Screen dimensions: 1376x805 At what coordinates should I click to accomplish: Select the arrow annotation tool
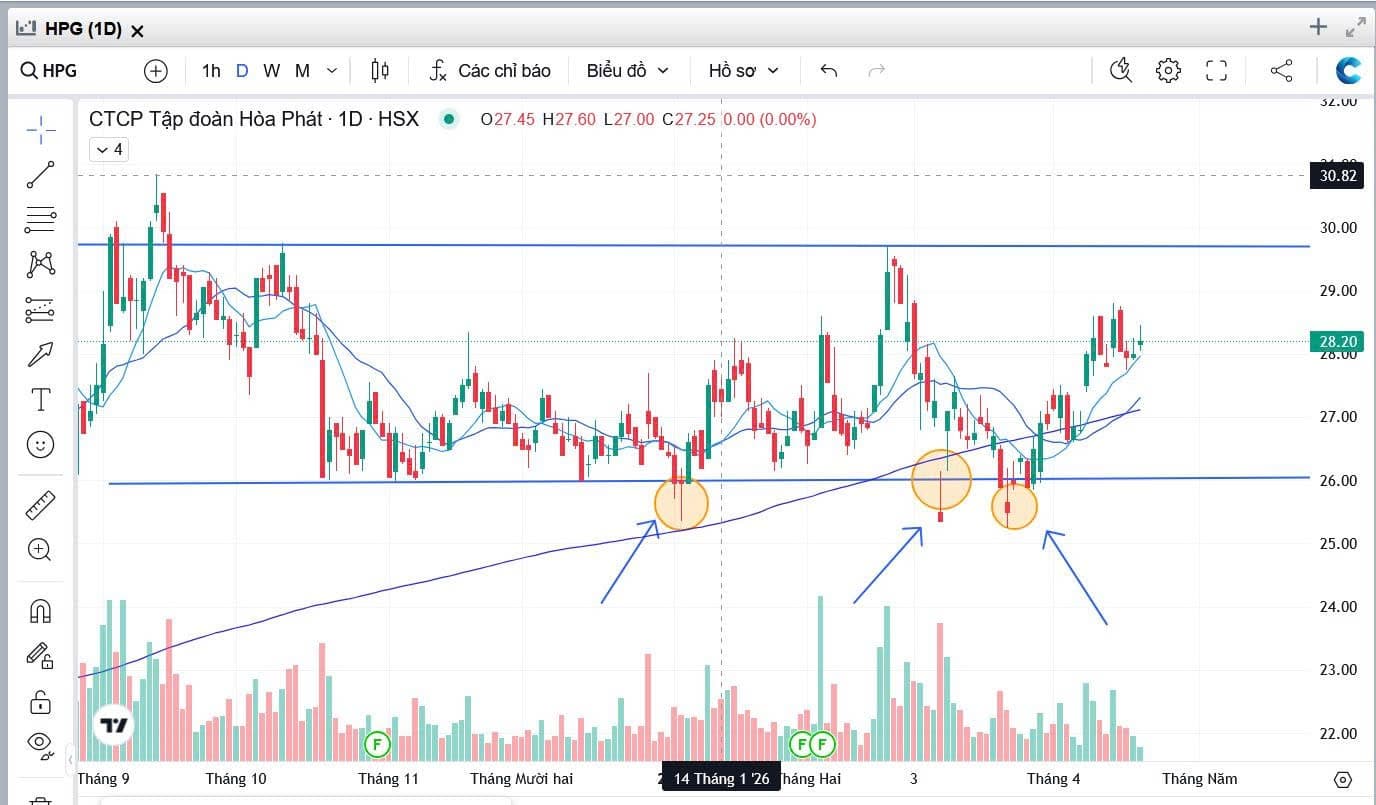pos(41,354)
